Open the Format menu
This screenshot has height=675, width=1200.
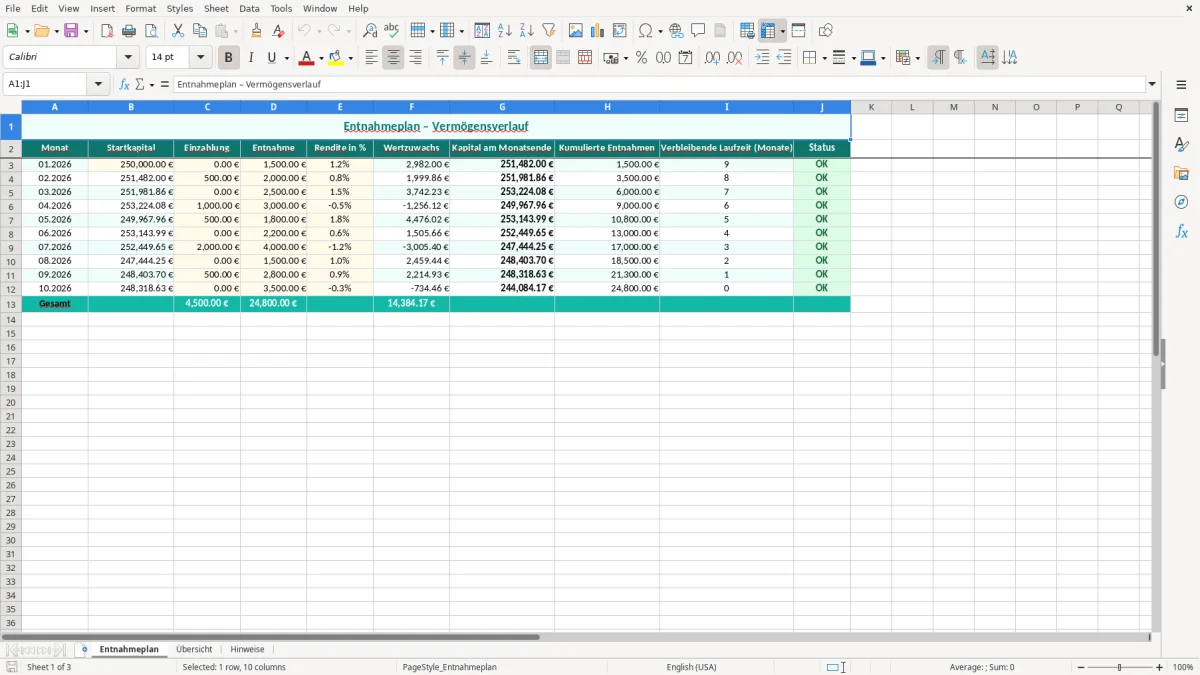point(140,8)
